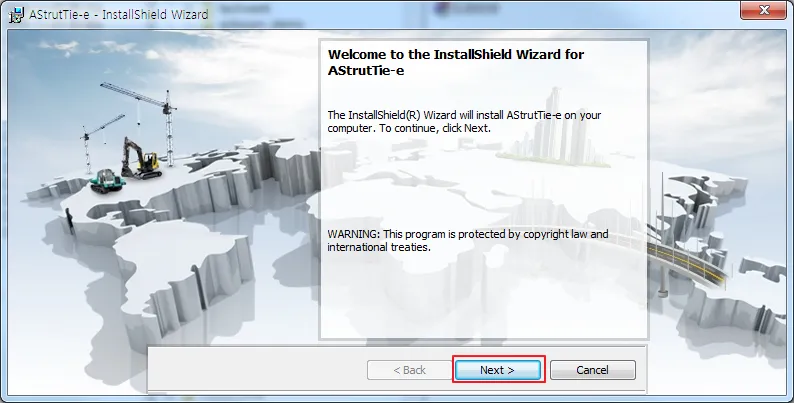Click the 'AStrutTie-e - InstallShield Wizard' window title

[118, 14]
